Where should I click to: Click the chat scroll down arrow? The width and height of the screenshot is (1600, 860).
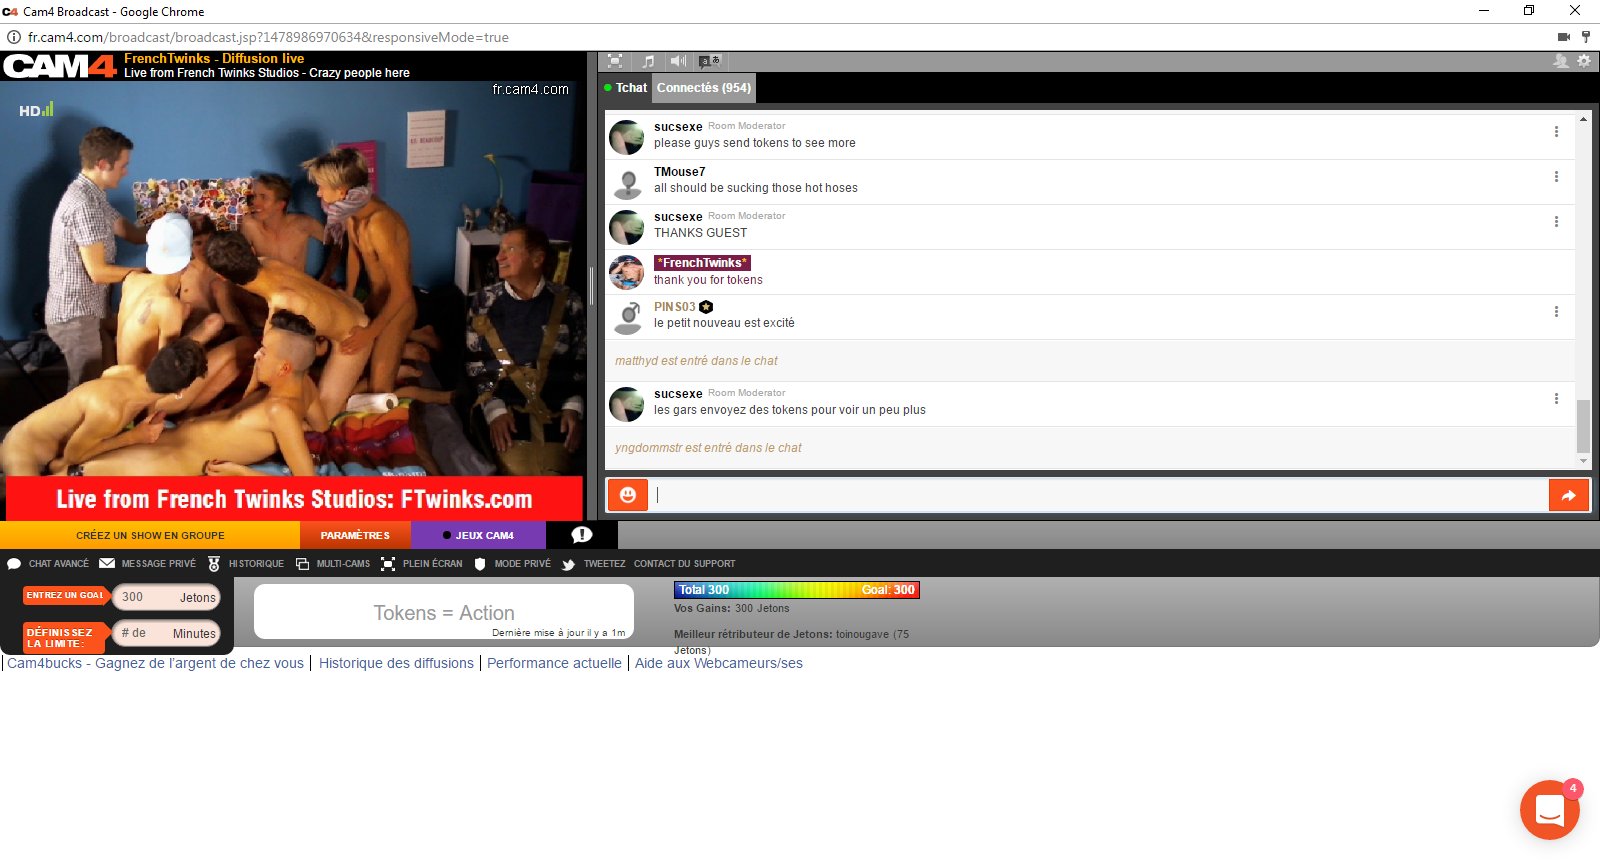1583,461
